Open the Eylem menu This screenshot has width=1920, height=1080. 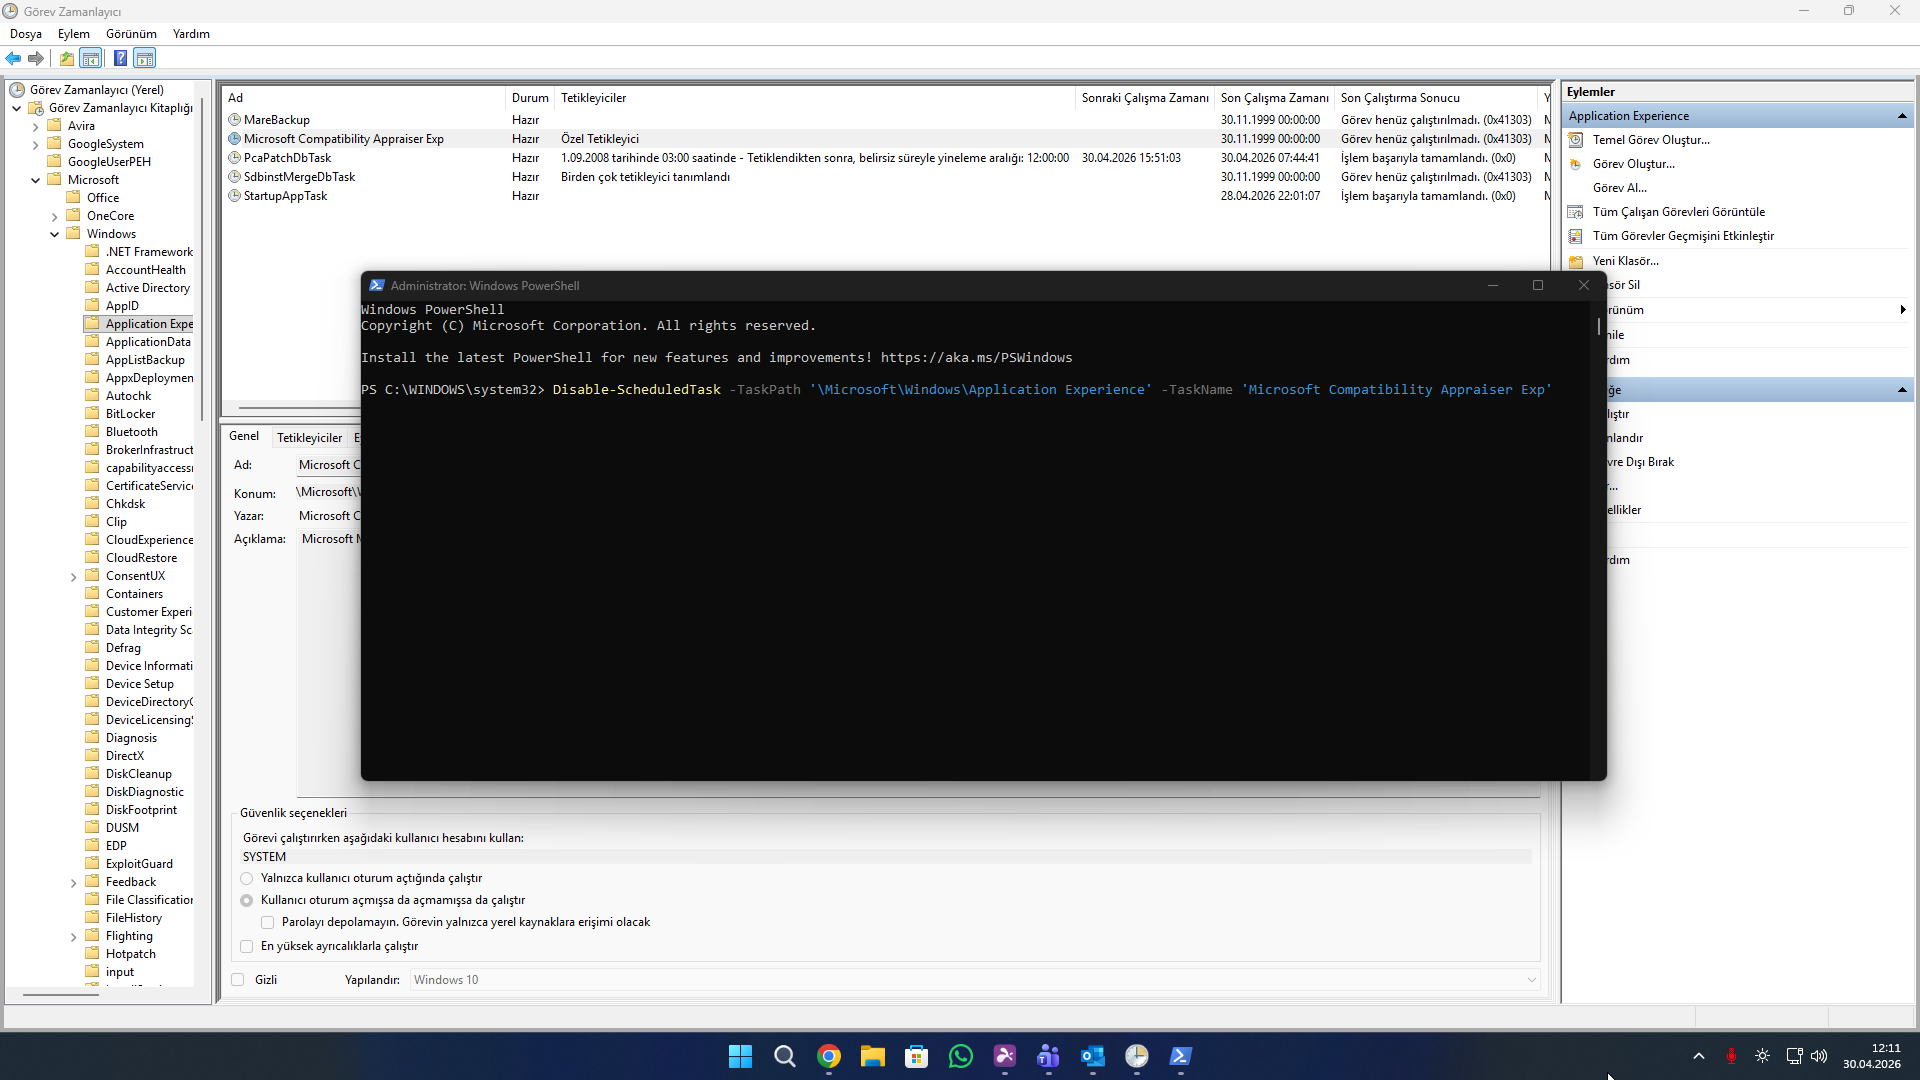pos(74,34)
